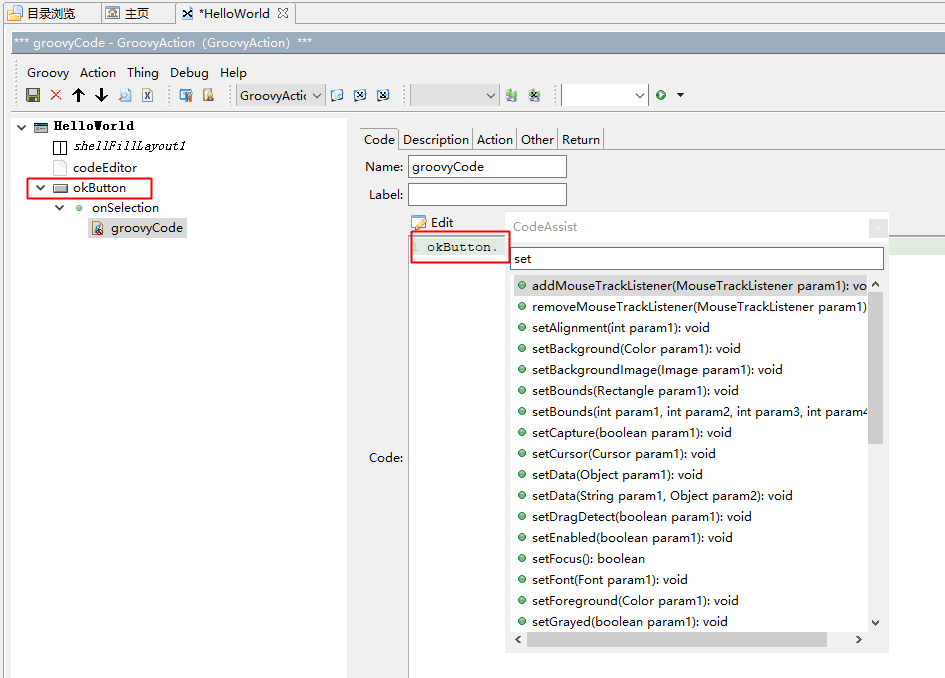Image resolution: width=945 pixels, height=678 pixels.
Task: Open the Thing menu
Action: (143, 73)
